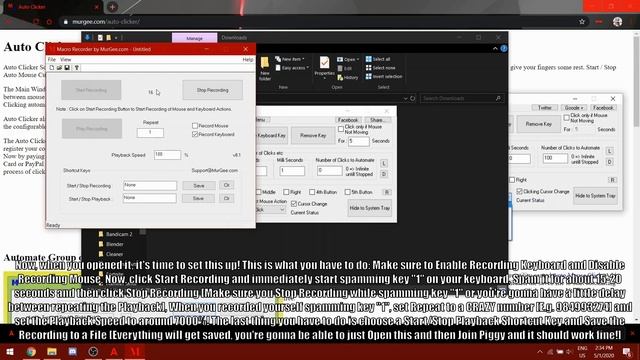Click the Discord icon on the taskbar
Viewport: 640px width, 360px height.
72,351
